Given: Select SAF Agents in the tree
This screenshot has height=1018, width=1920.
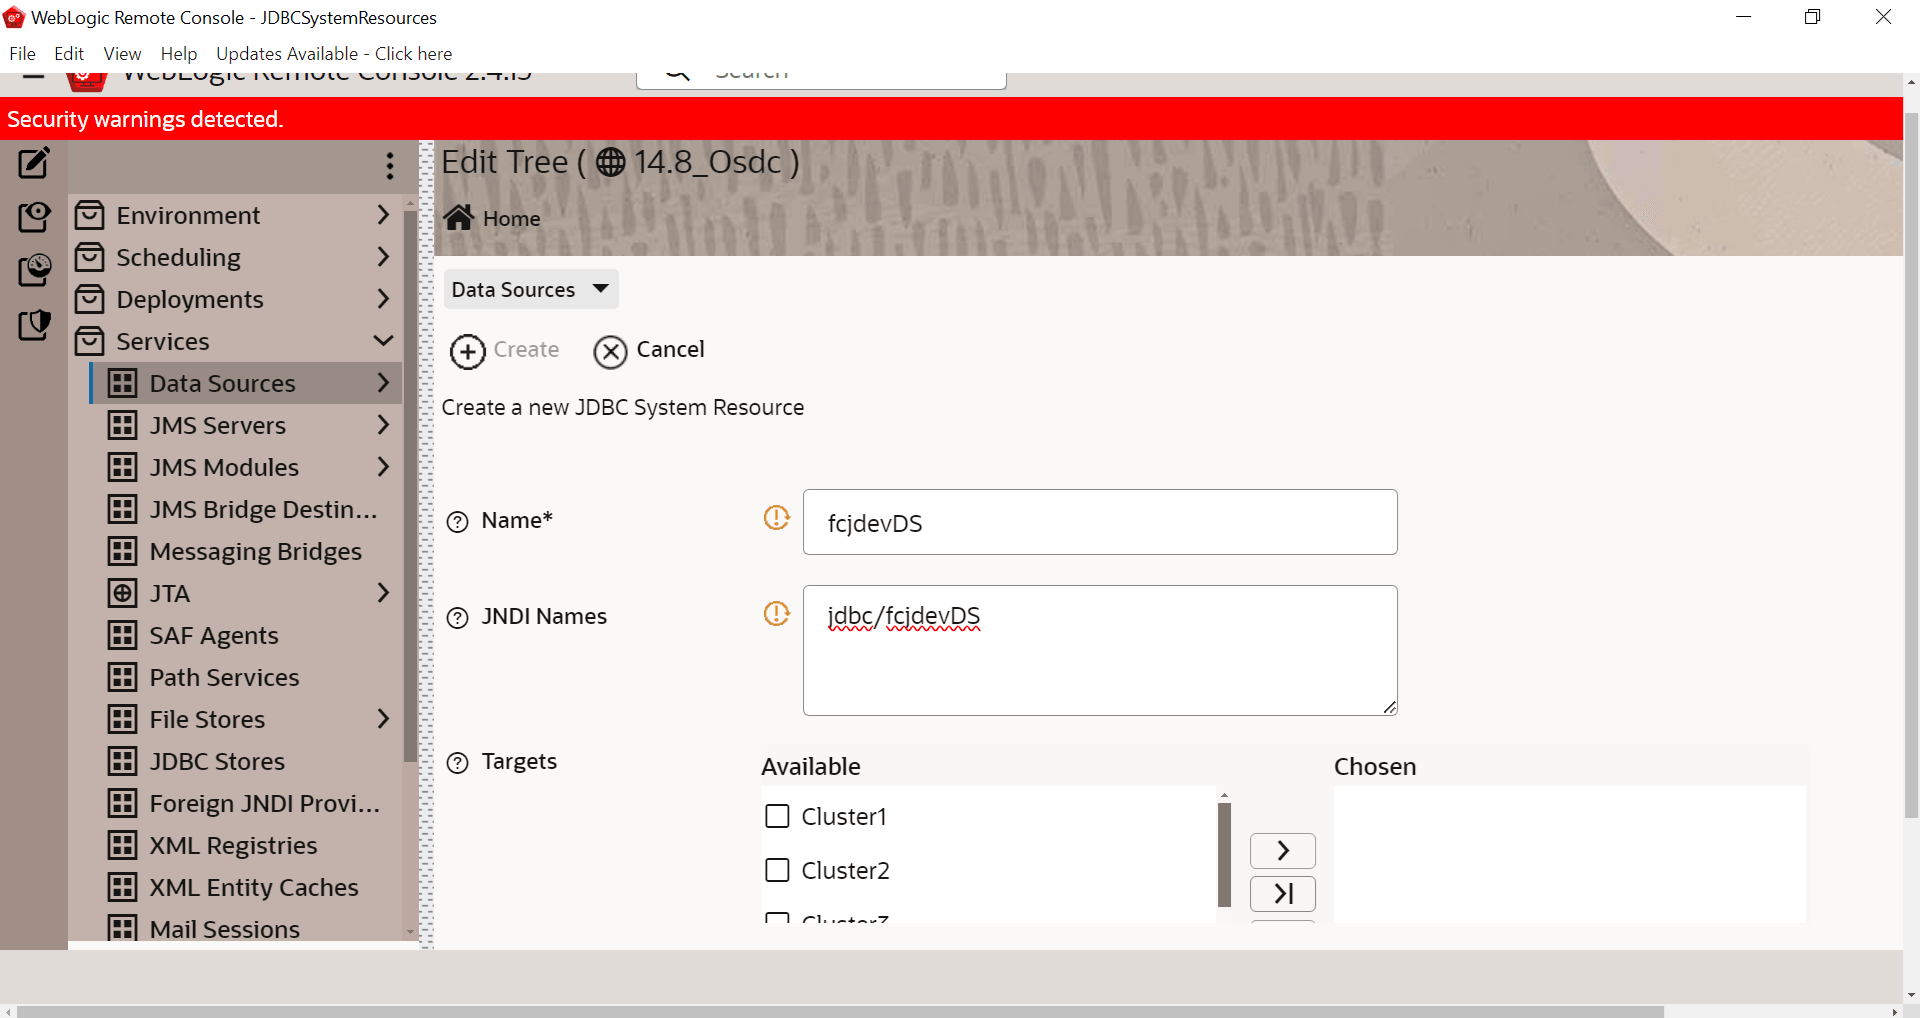Looking at the screenshot, I should click(x=214, y=635).
